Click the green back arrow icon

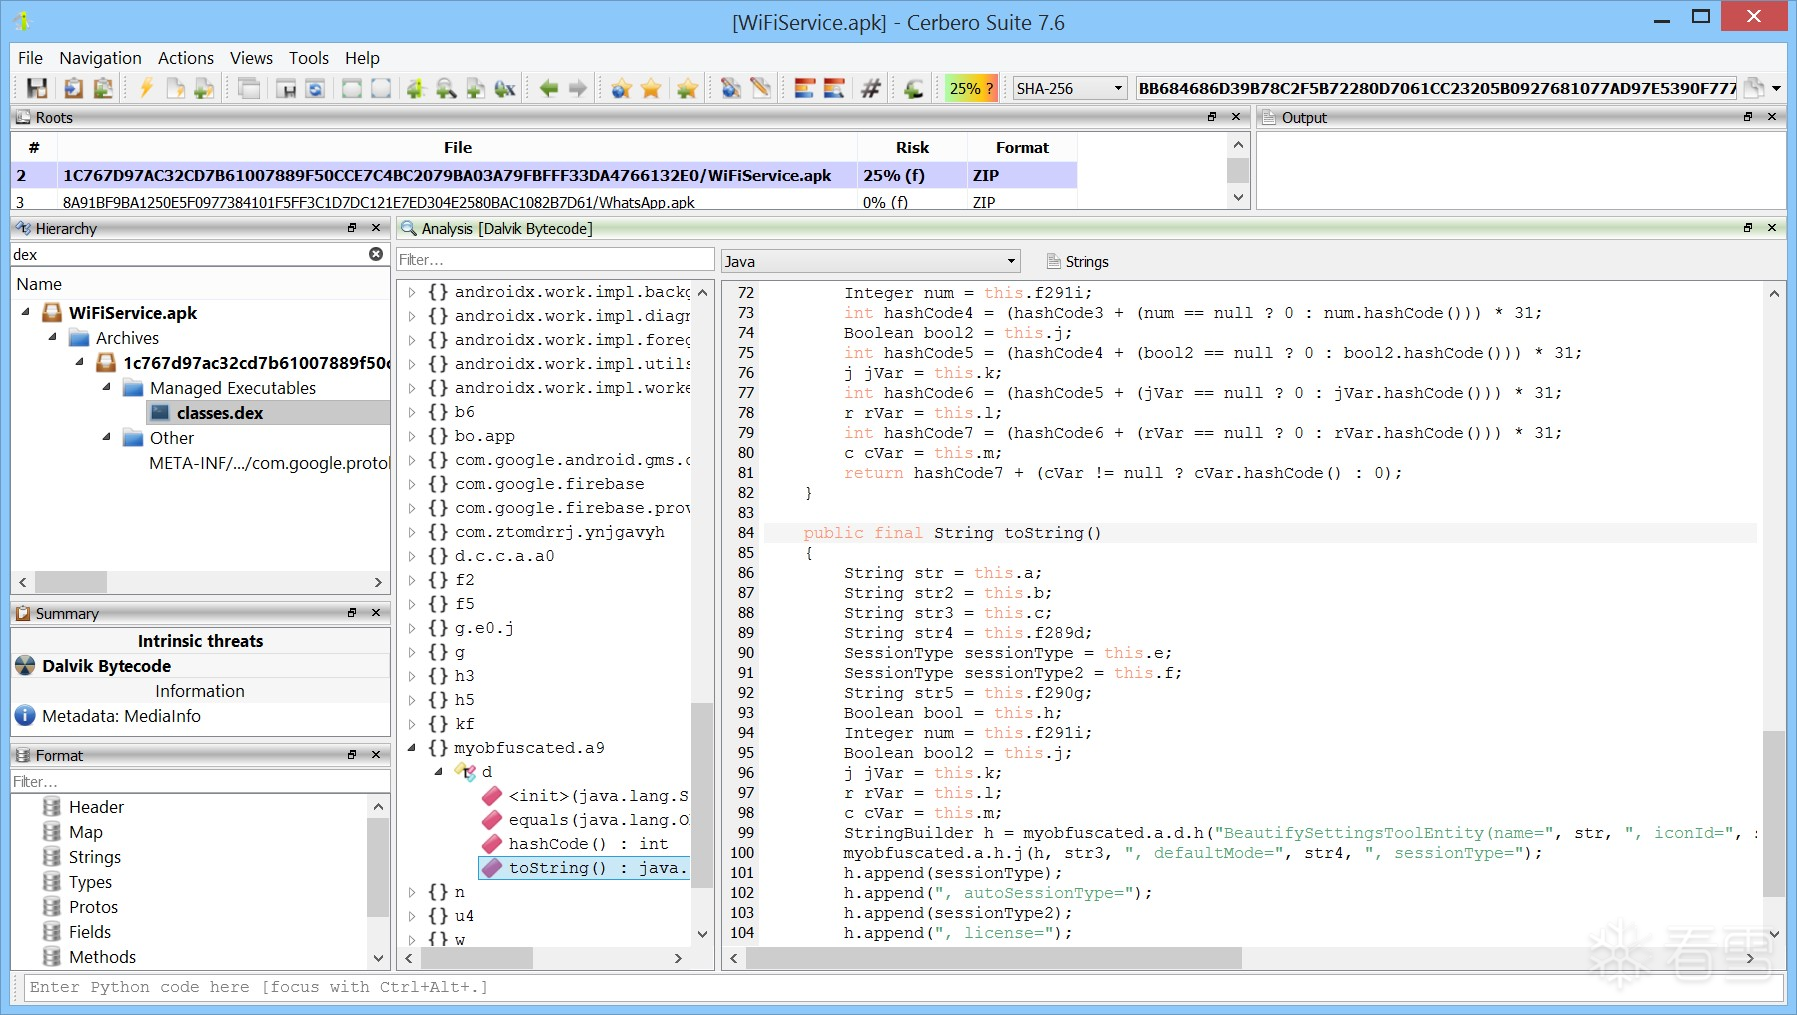(x=549, y=88)
